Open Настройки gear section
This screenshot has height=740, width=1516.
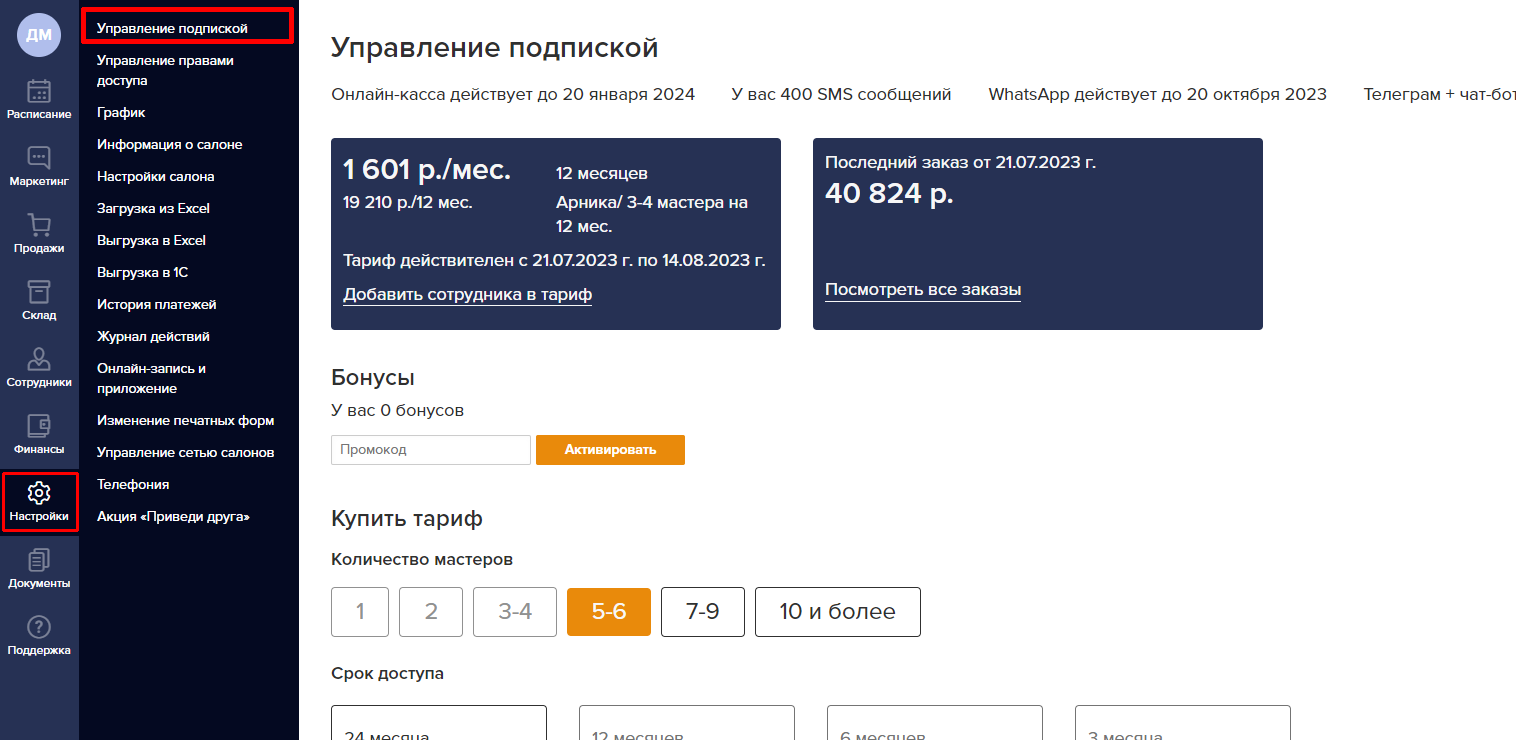[x=39, y=502]
